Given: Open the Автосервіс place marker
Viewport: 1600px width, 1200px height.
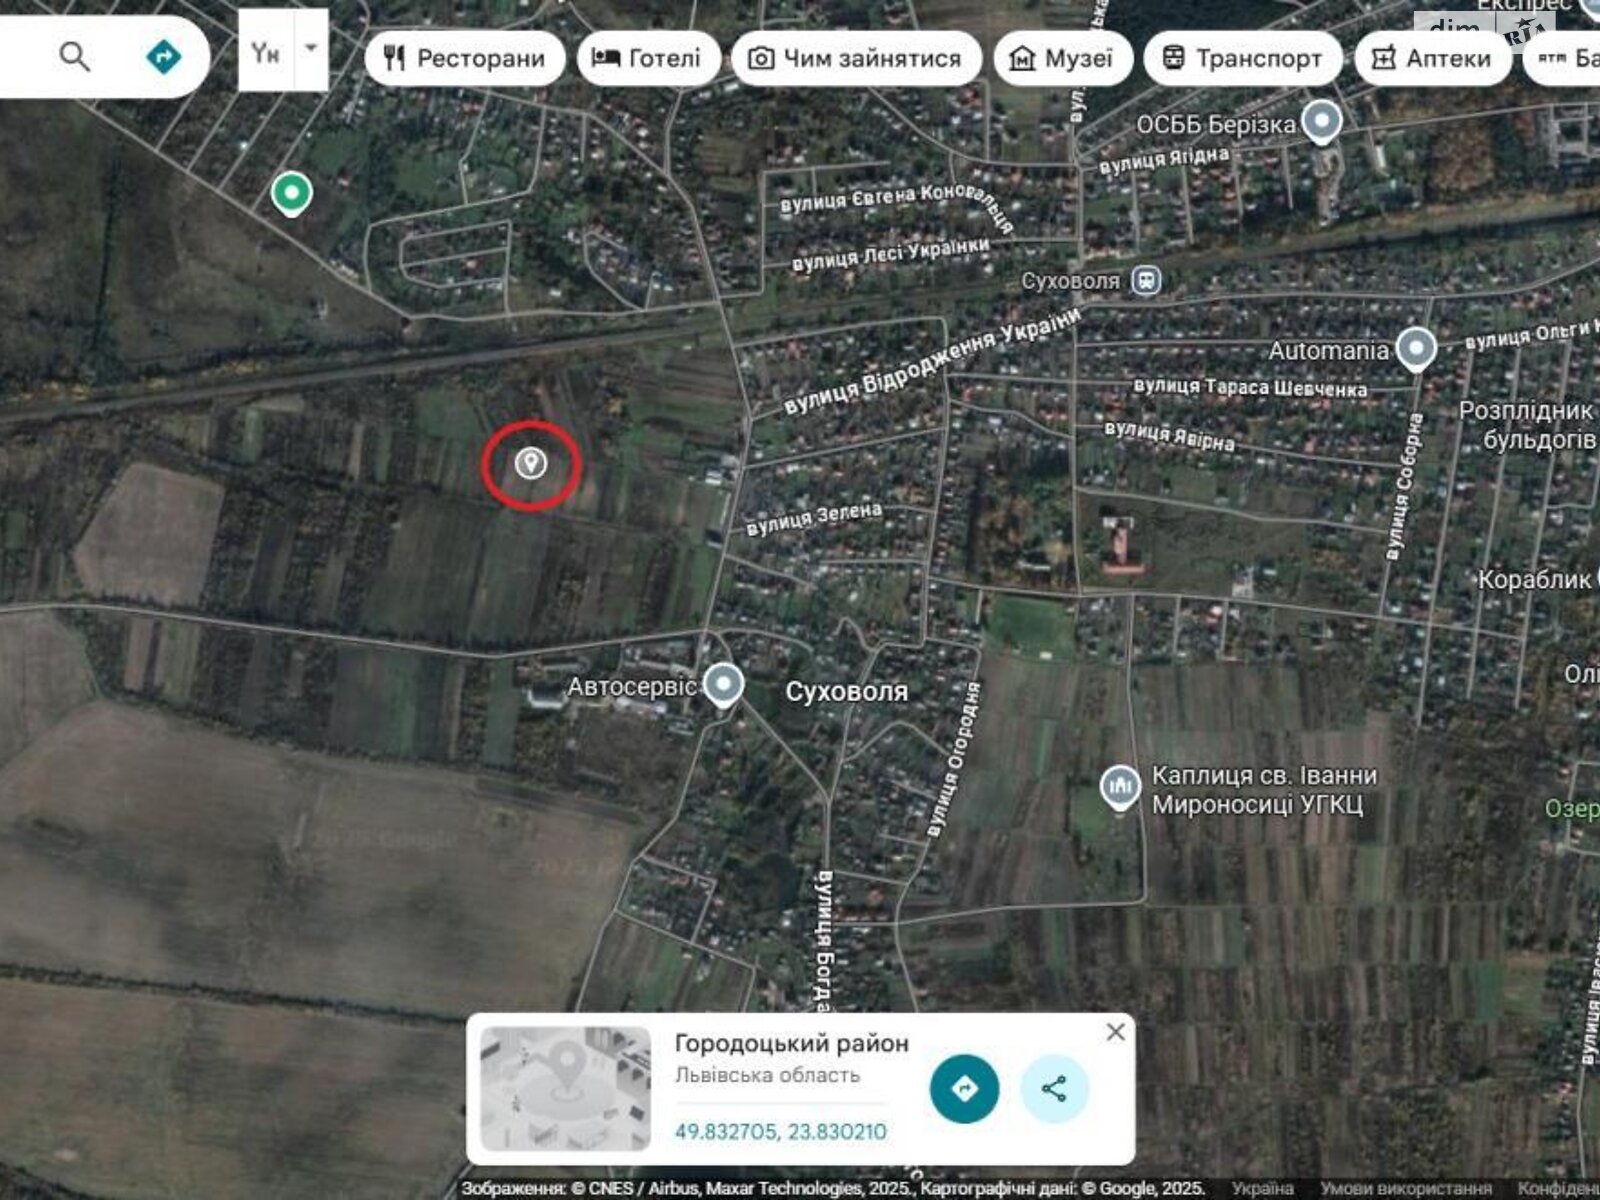Looking at the screenshot, I should click(x=723, y=686).
